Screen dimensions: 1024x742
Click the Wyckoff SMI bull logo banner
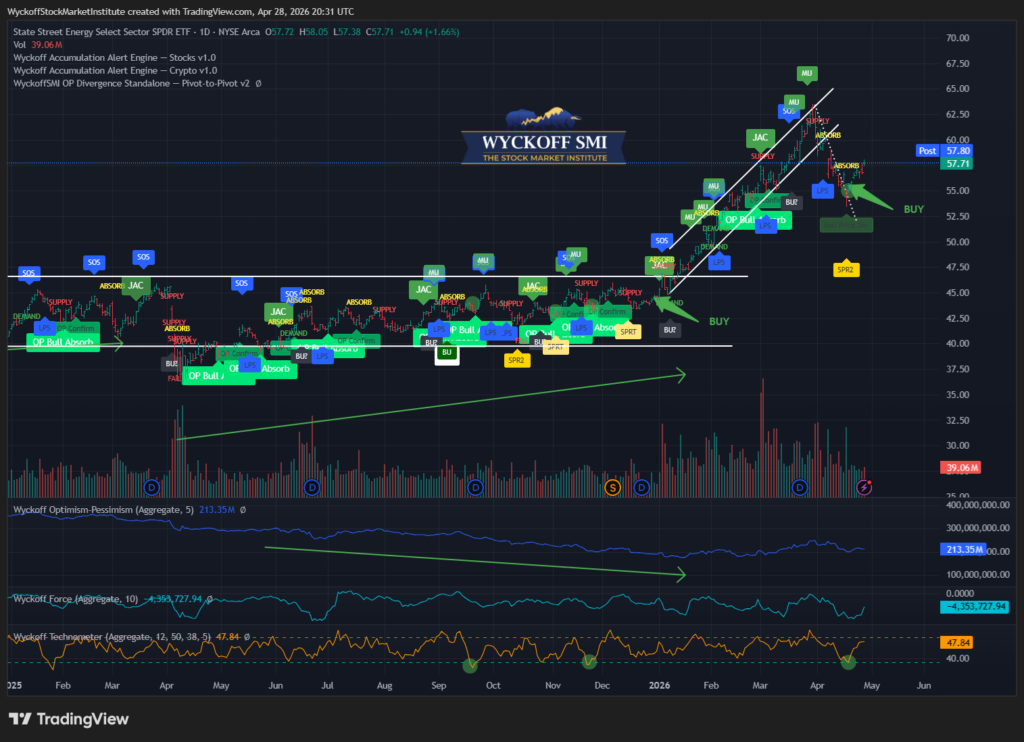click(x=543, y=136)
